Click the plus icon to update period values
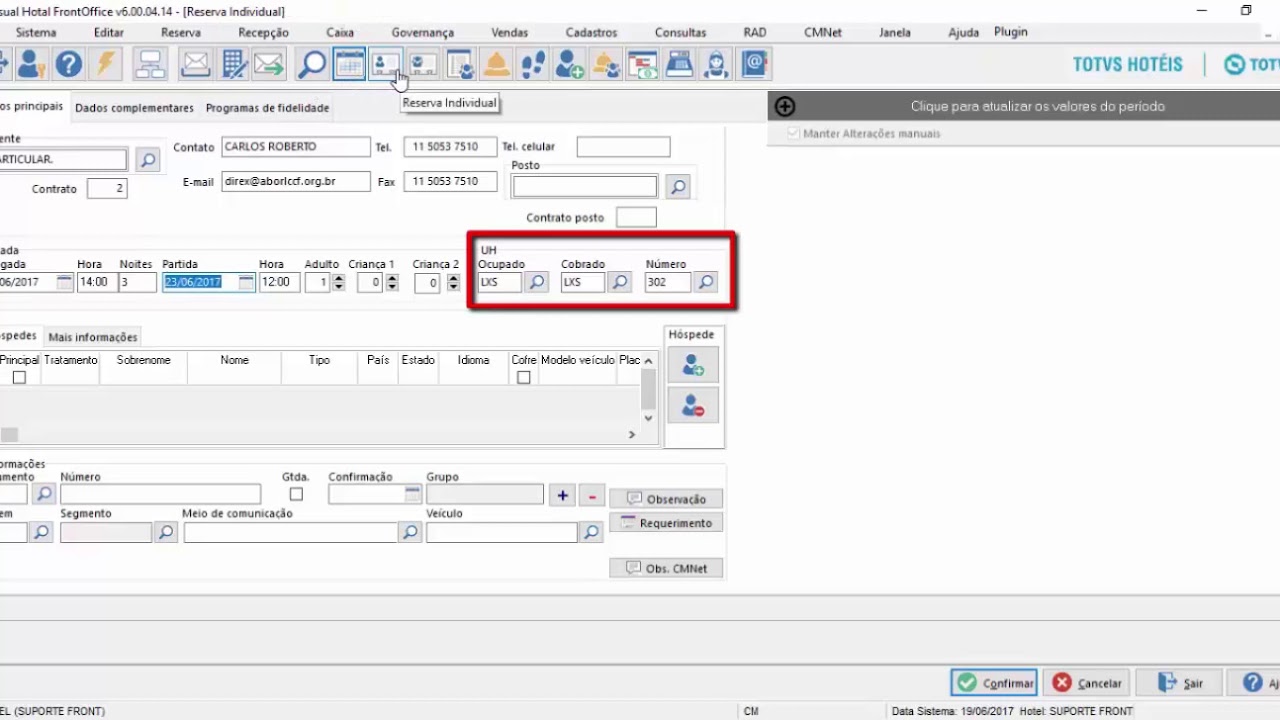Image resolution: width=1280 pixels, height=720 pixels. point(785,106)
